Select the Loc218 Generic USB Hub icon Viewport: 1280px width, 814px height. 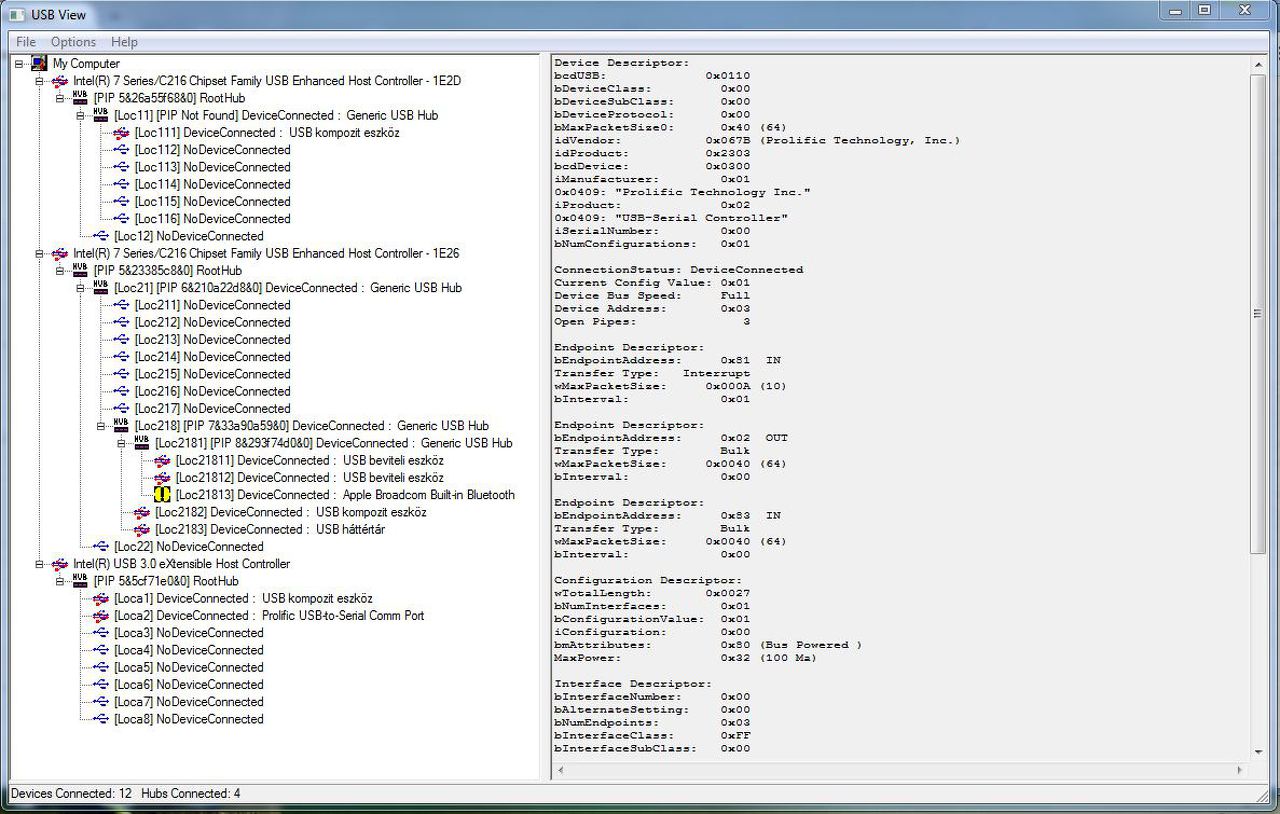coord(121,426)
